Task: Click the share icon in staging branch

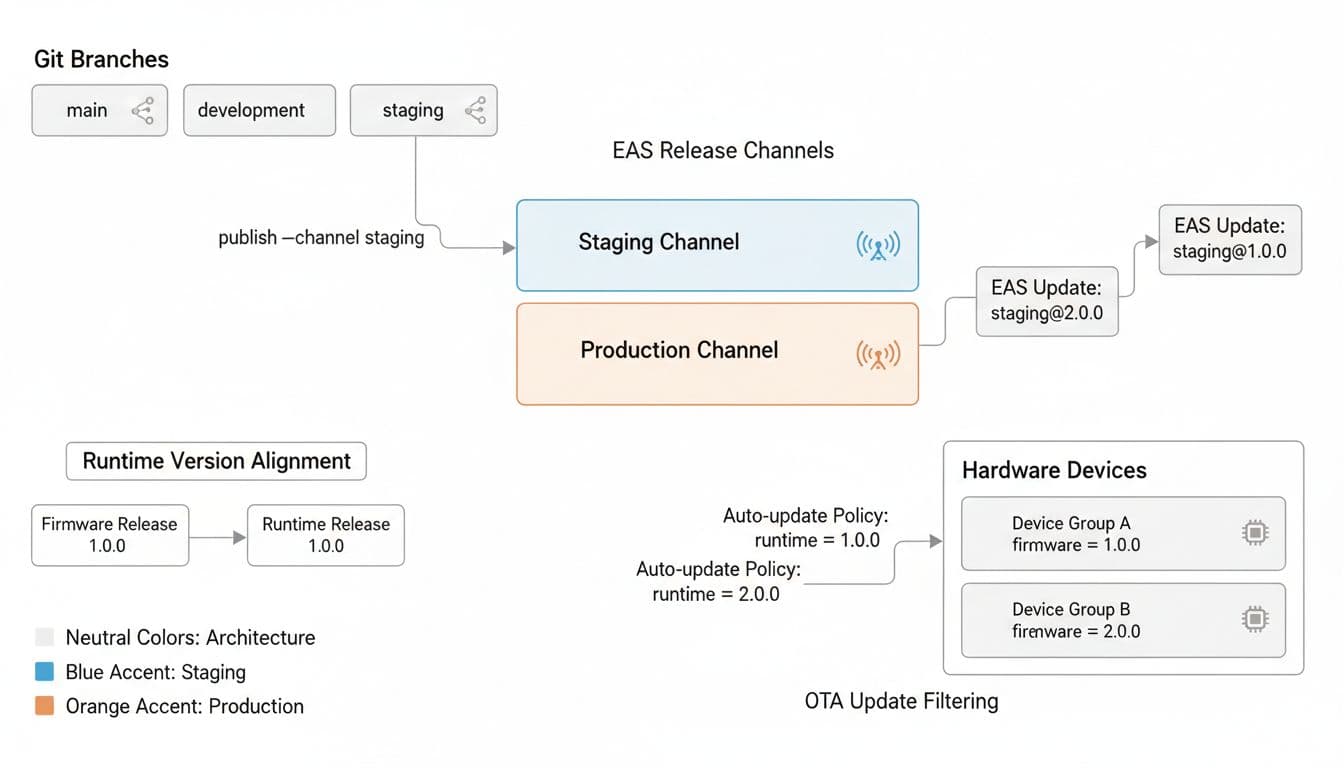Action: 476,111
